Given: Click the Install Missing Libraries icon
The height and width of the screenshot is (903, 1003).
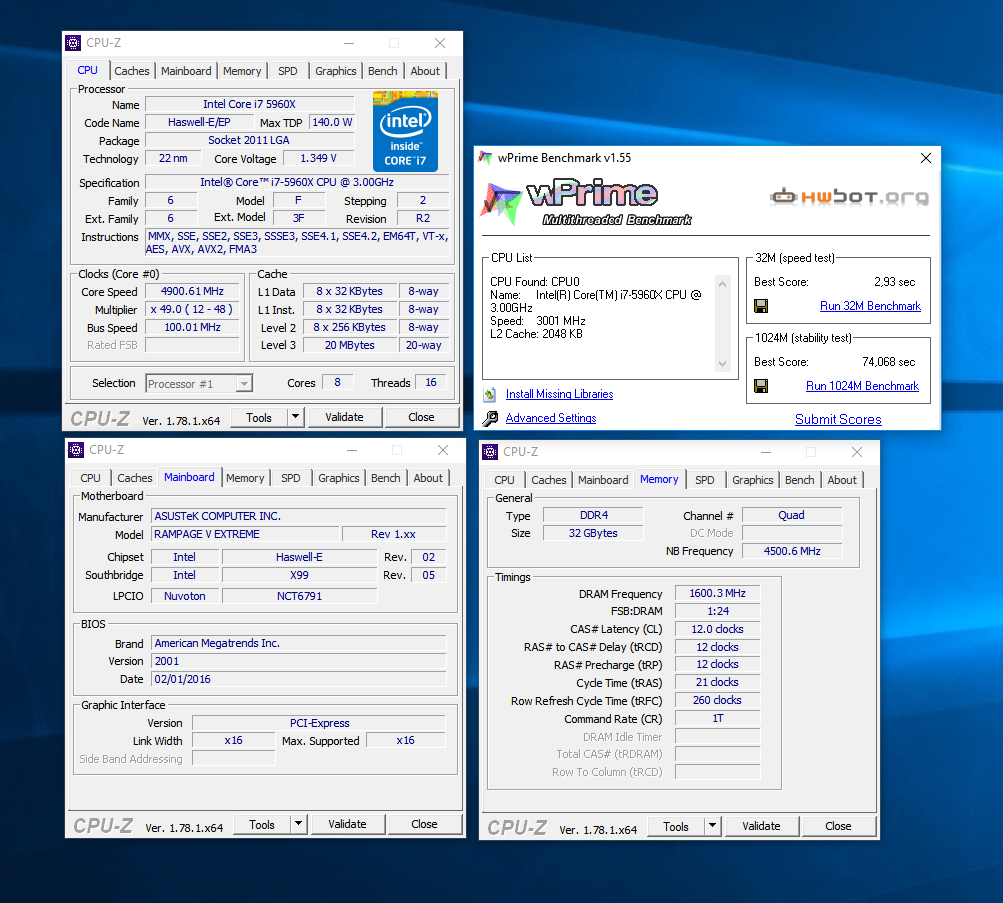Looking at the screenshot, I should coord(490,395).
